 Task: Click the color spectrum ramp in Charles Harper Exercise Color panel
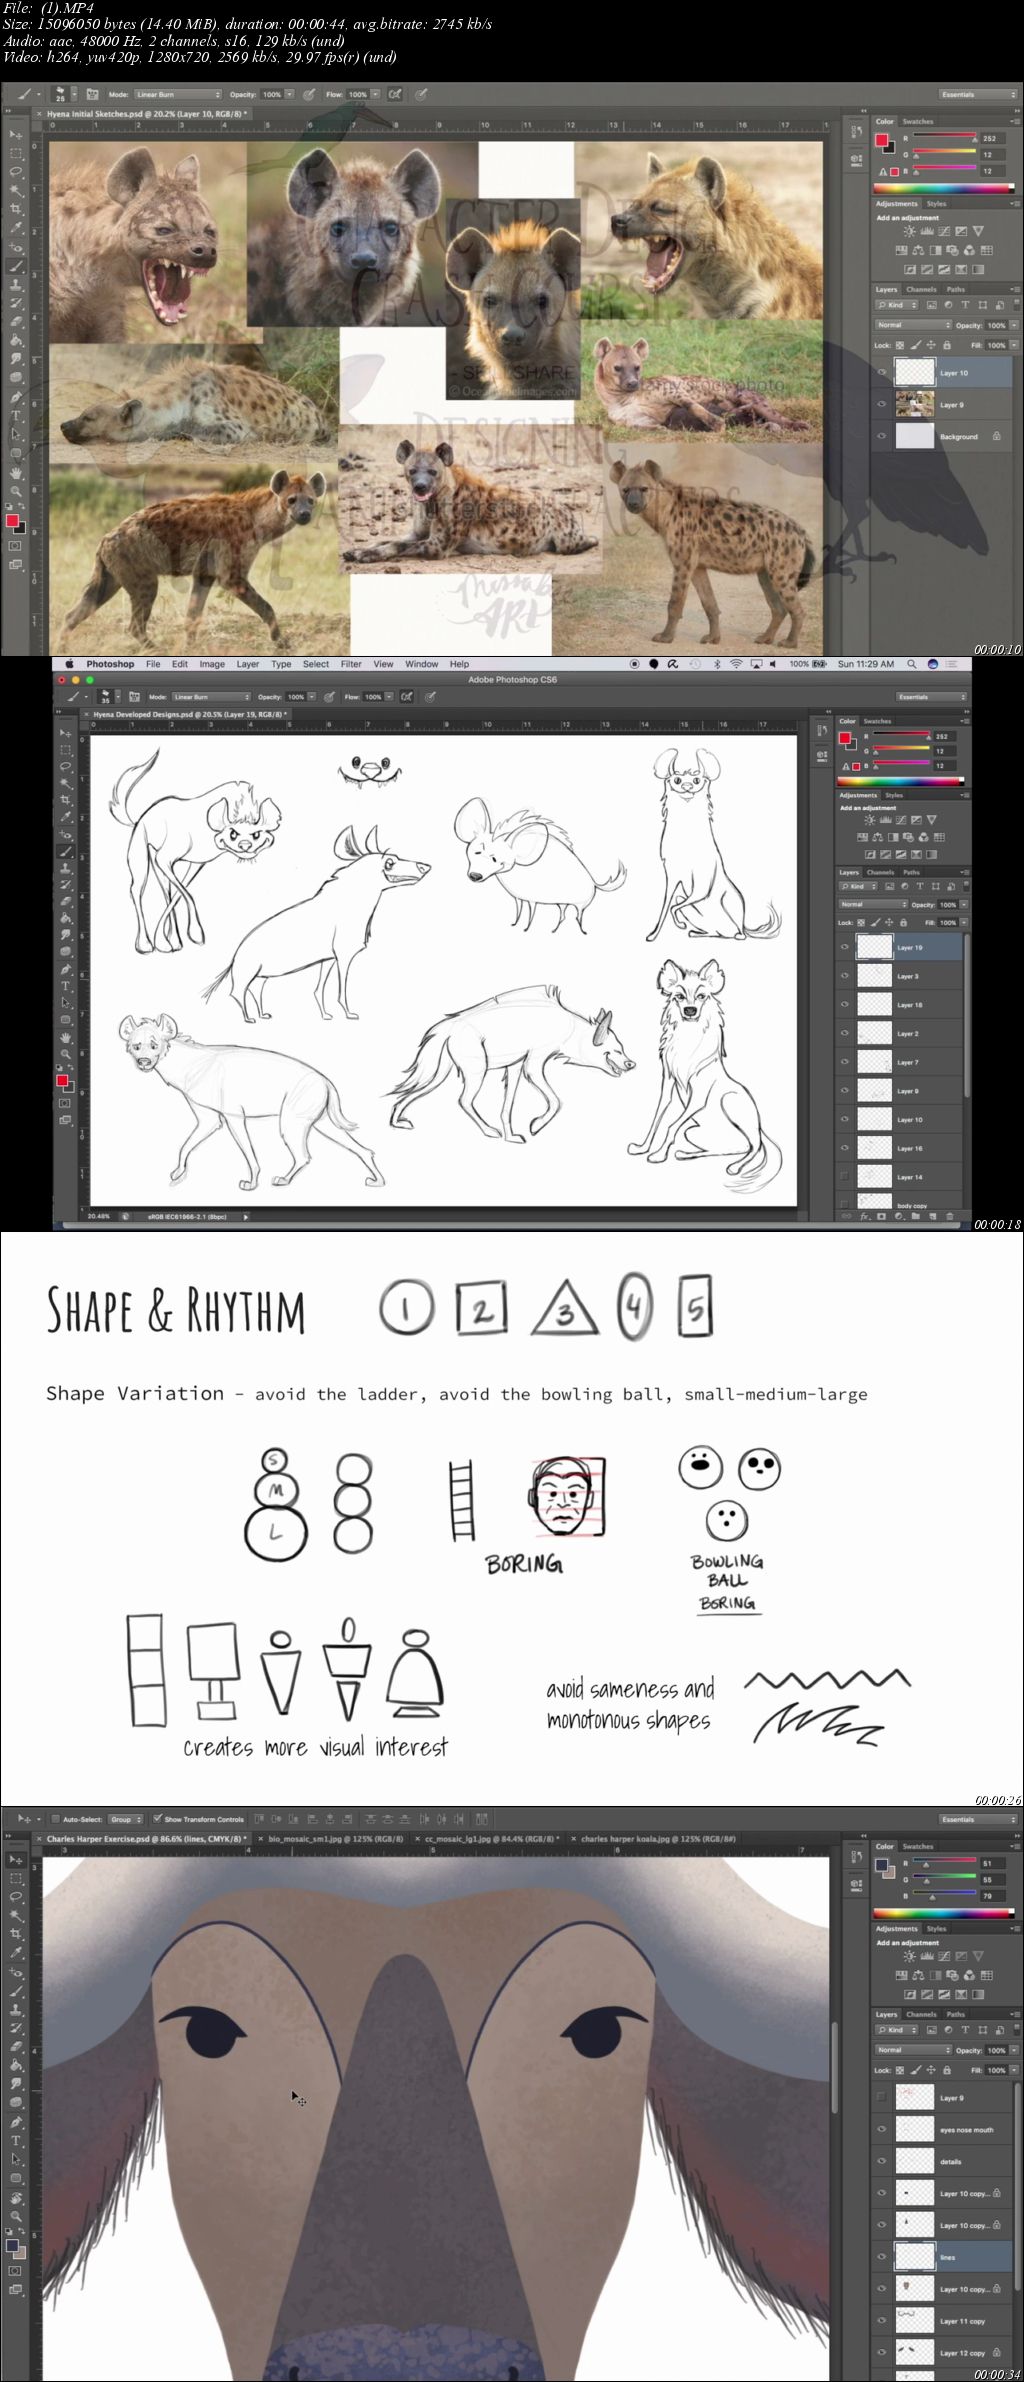click(945, 1913)
